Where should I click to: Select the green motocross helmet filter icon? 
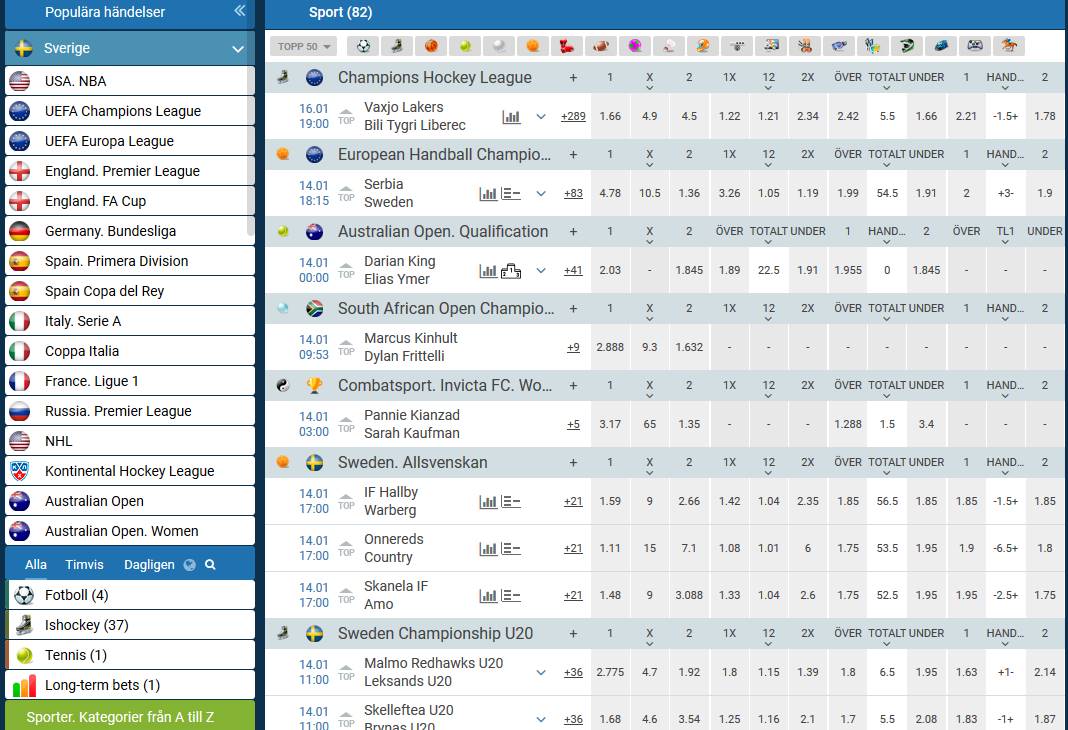(x=907, y=46)
